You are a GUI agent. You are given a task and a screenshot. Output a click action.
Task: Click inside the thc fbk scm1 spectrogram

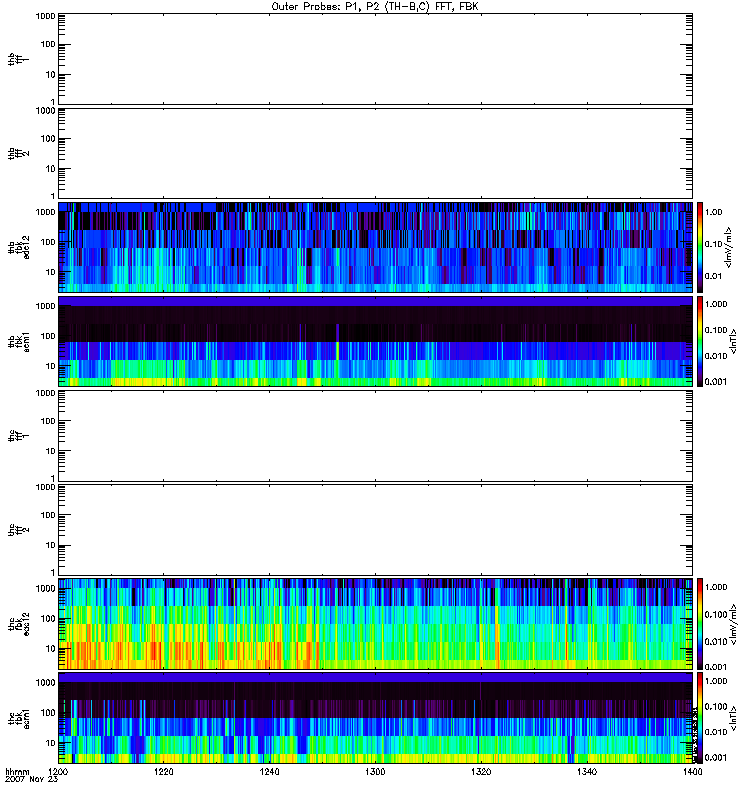[x=375, y=716]
